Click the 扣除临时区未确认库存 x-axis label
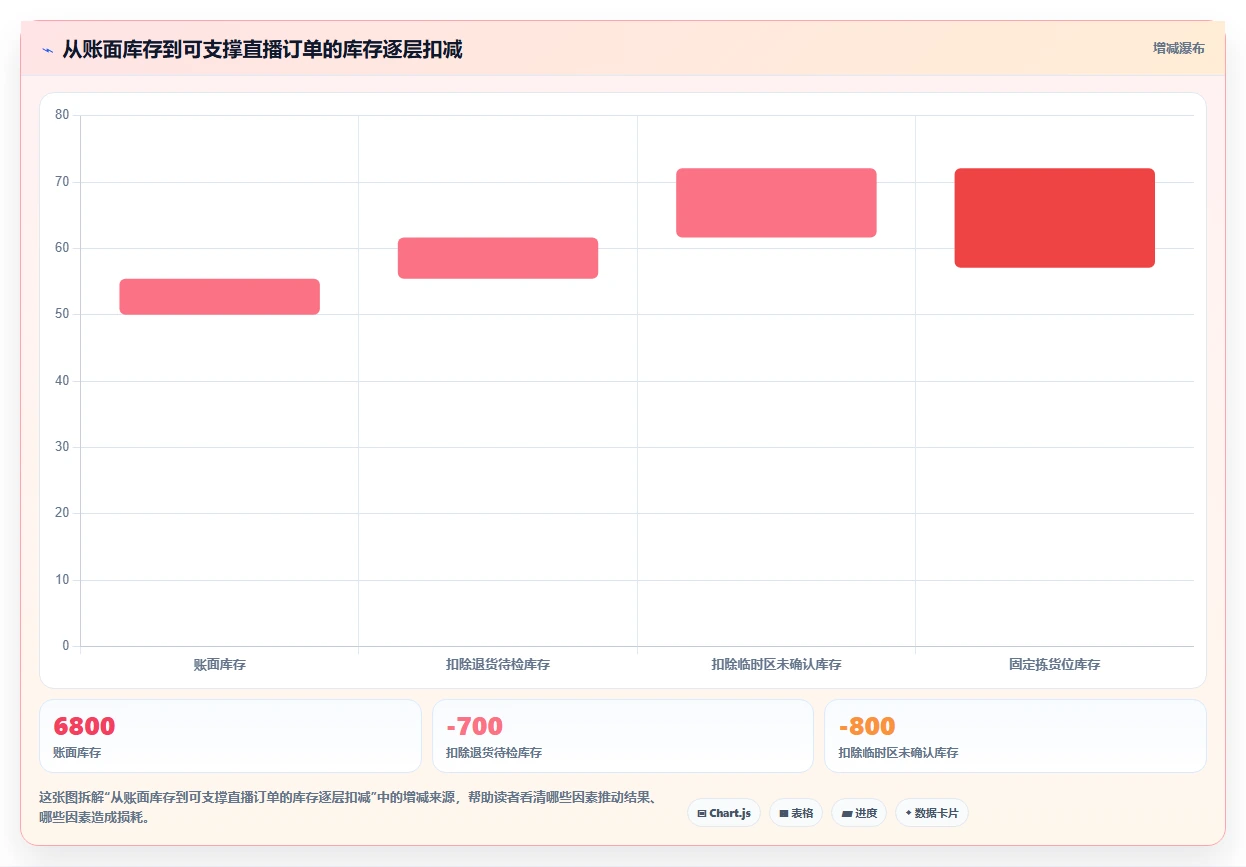1246x867 pixels. click(776, 664)
